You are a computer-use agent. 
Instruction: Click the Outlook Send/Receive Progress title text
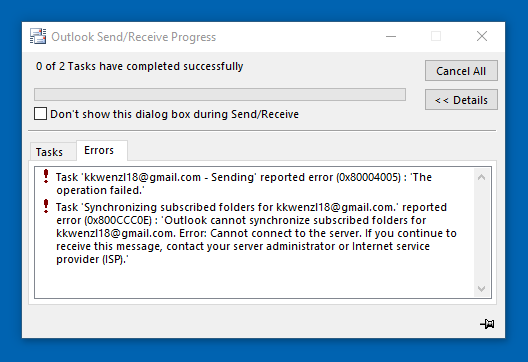133,37
